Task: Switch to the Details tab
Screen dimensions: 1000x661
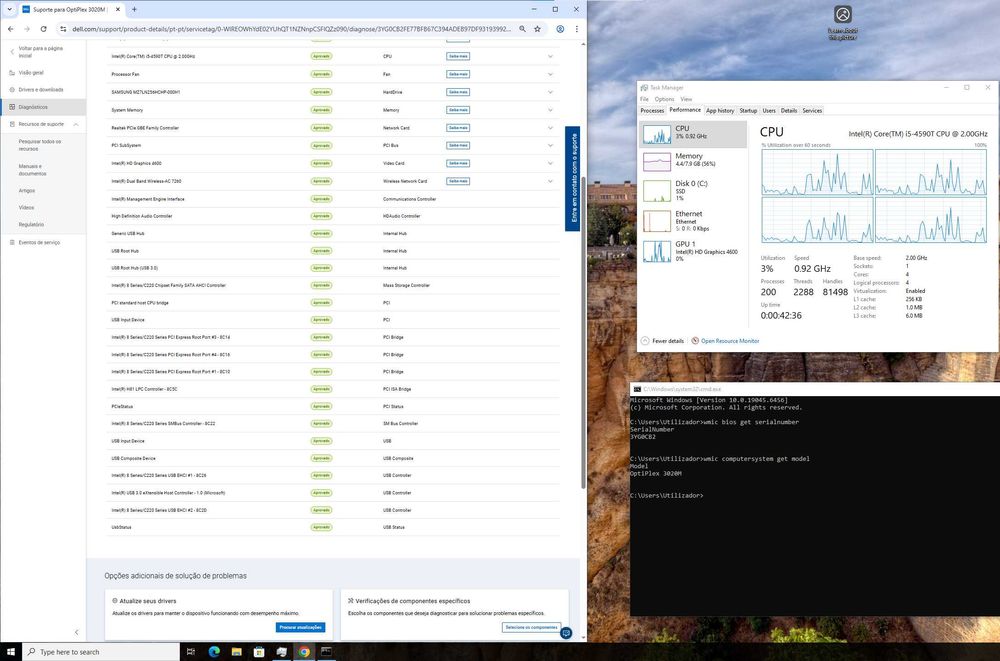Action: point(789,110)
